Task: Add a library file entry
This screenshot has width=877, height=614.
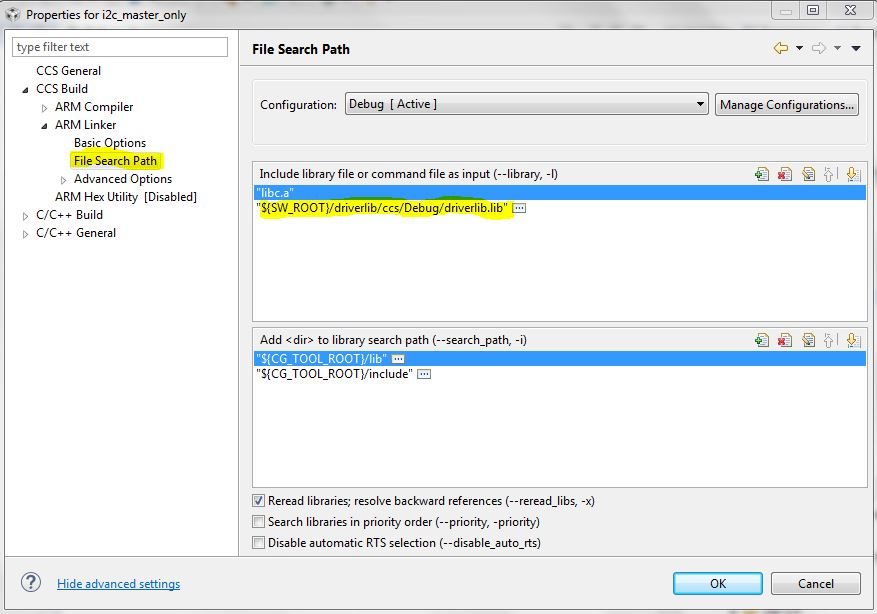Action: click(x=761, y=174)
